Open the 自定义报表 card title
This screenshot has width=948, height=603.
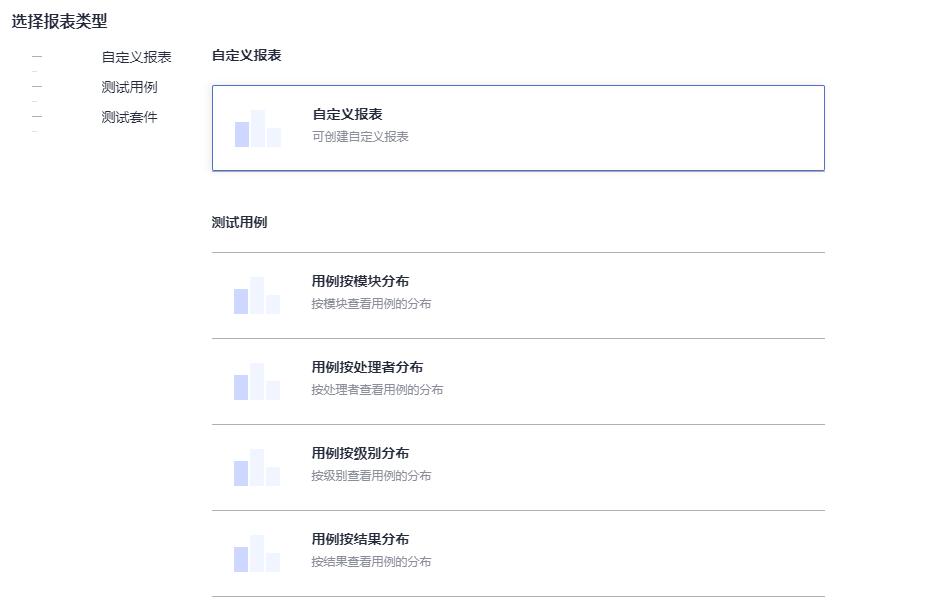pos(347,115)
